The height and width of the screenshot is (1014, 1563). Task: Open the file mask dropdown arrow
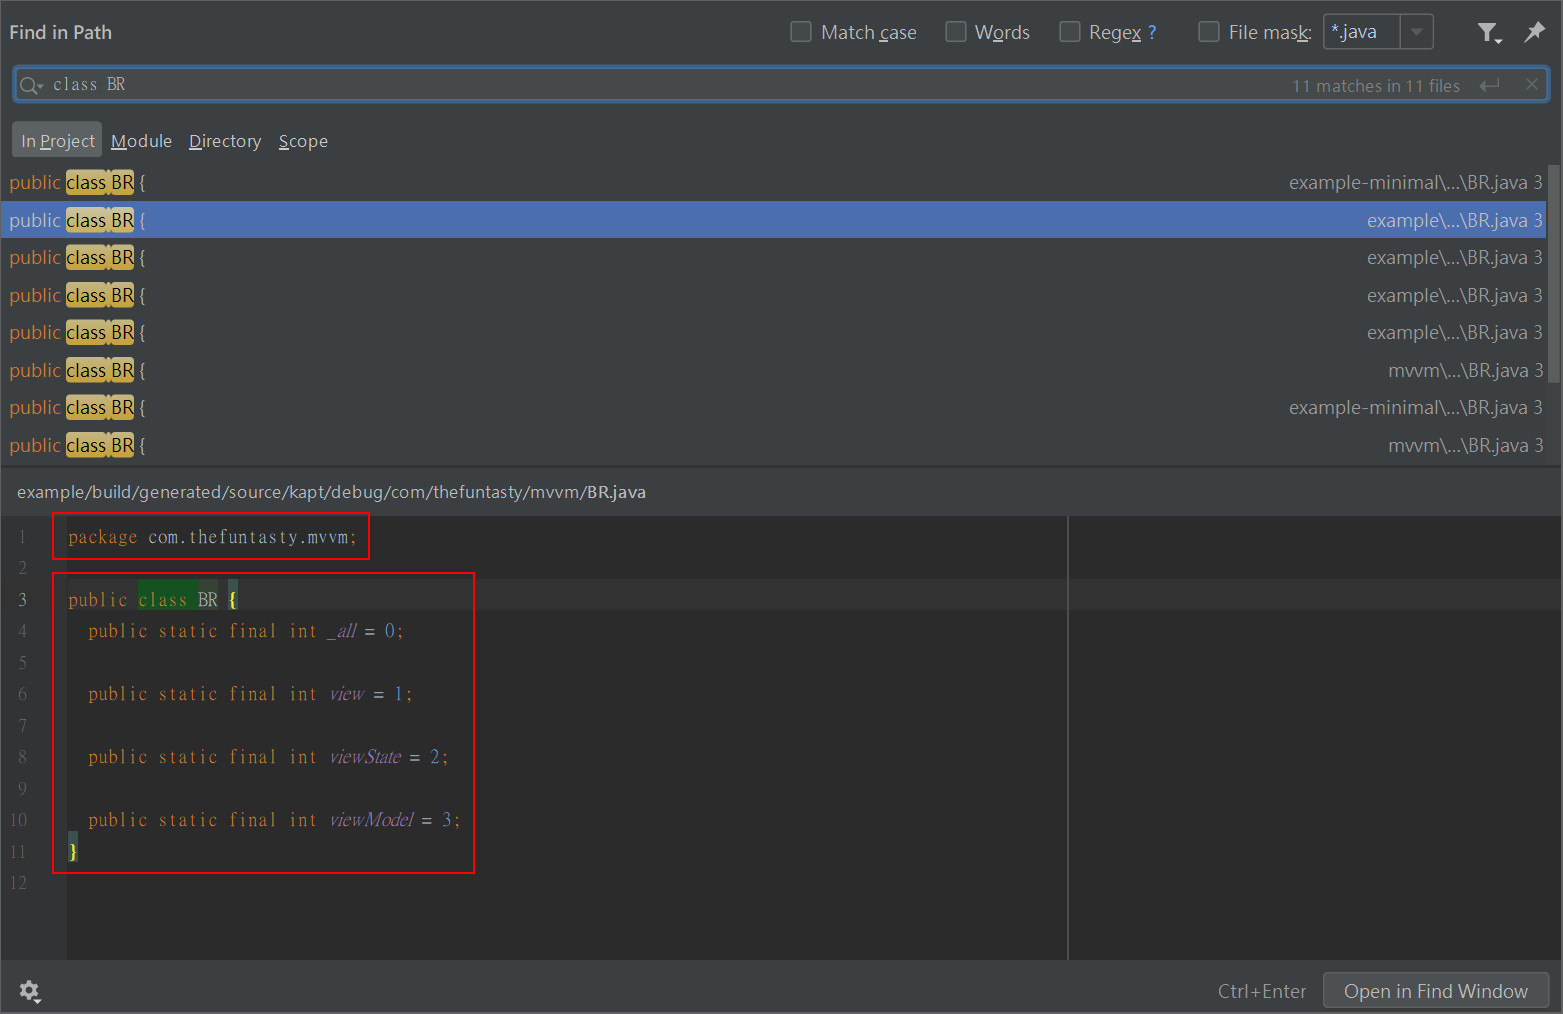pos(1417,31)
